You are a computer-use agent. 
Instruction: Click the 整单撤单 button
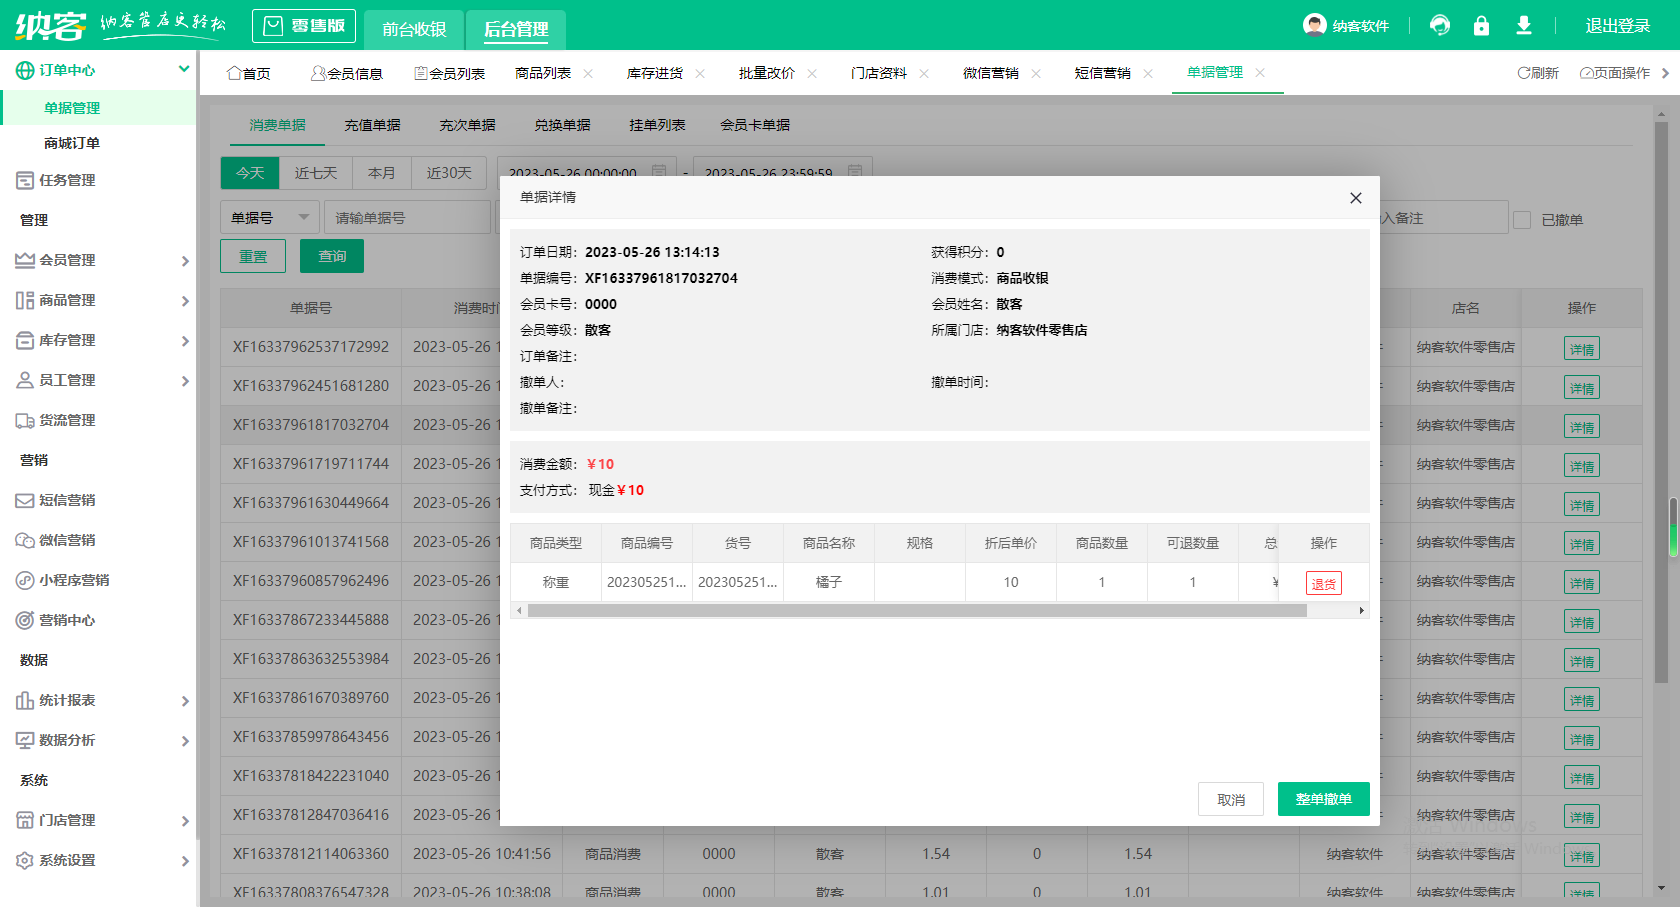click(x=1323, y=799)
